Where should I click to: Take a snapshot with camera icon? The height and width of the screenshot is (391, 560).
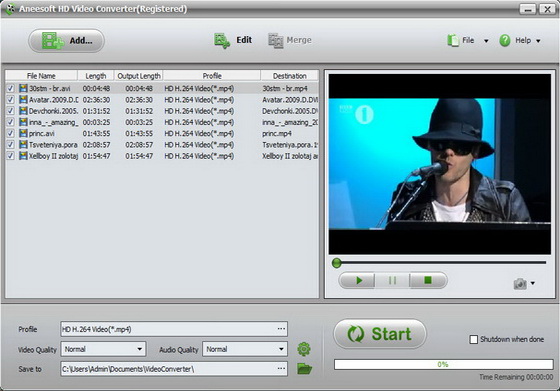520,284
